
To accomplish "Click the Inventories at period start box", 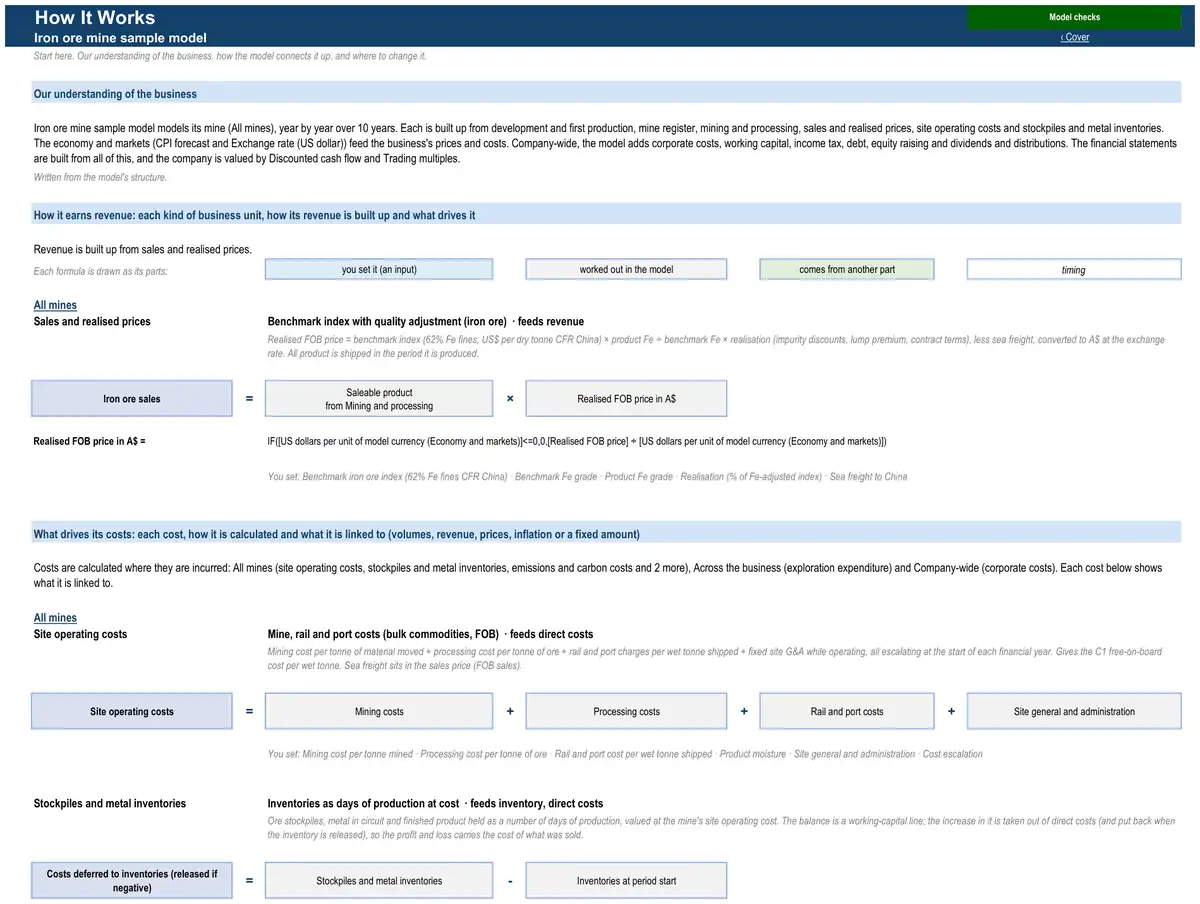I will coord(626,881).
